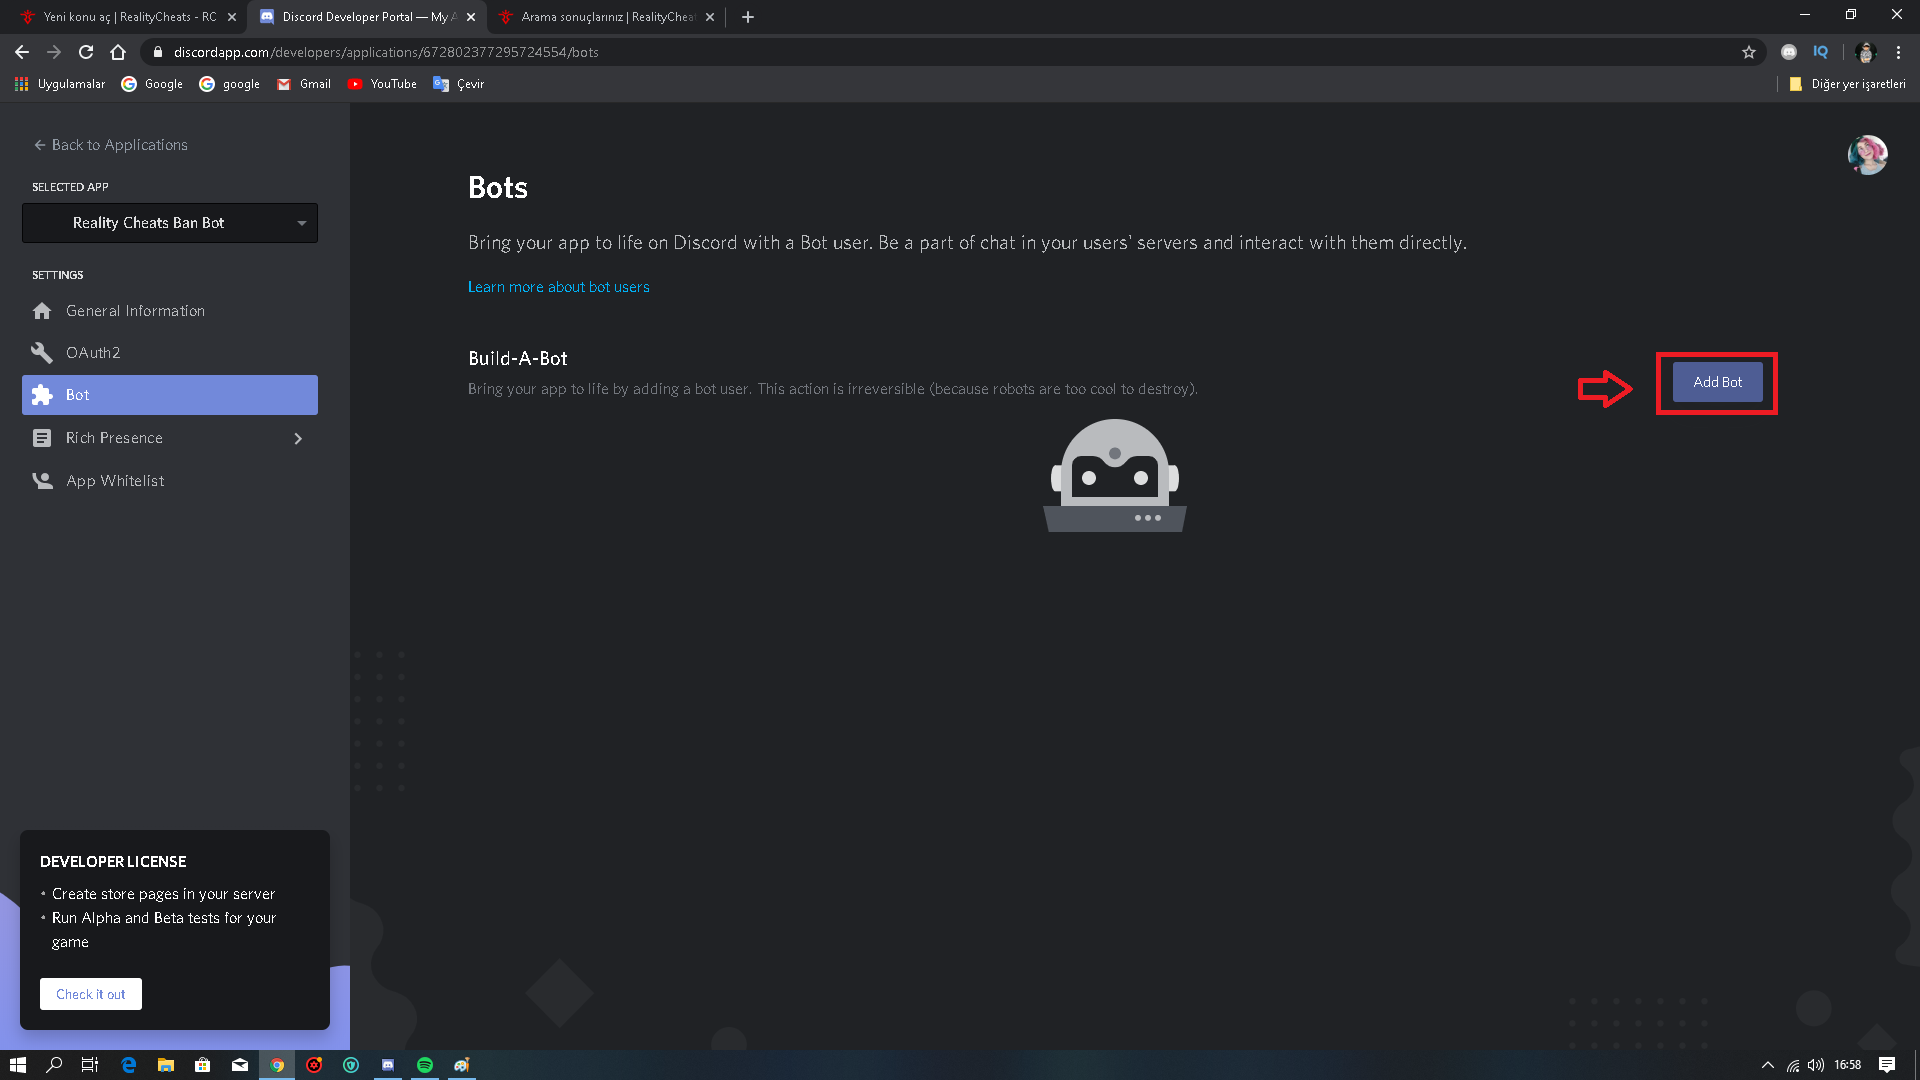The width and height of the screenshot is (1920, 1080).
Task: Open the Chrome three-dot menu
Action: pos(1898,52)
